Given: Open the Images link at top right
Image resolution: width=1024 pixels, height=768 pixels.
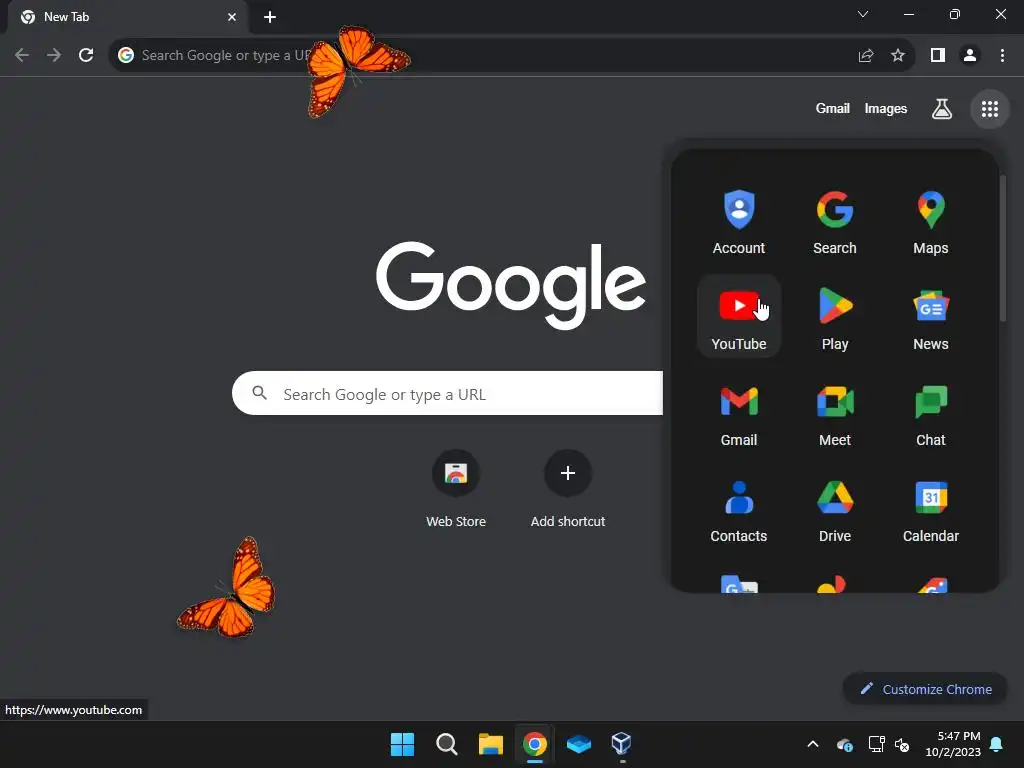Looking at the screenshot, I should (x=886, y=109).
